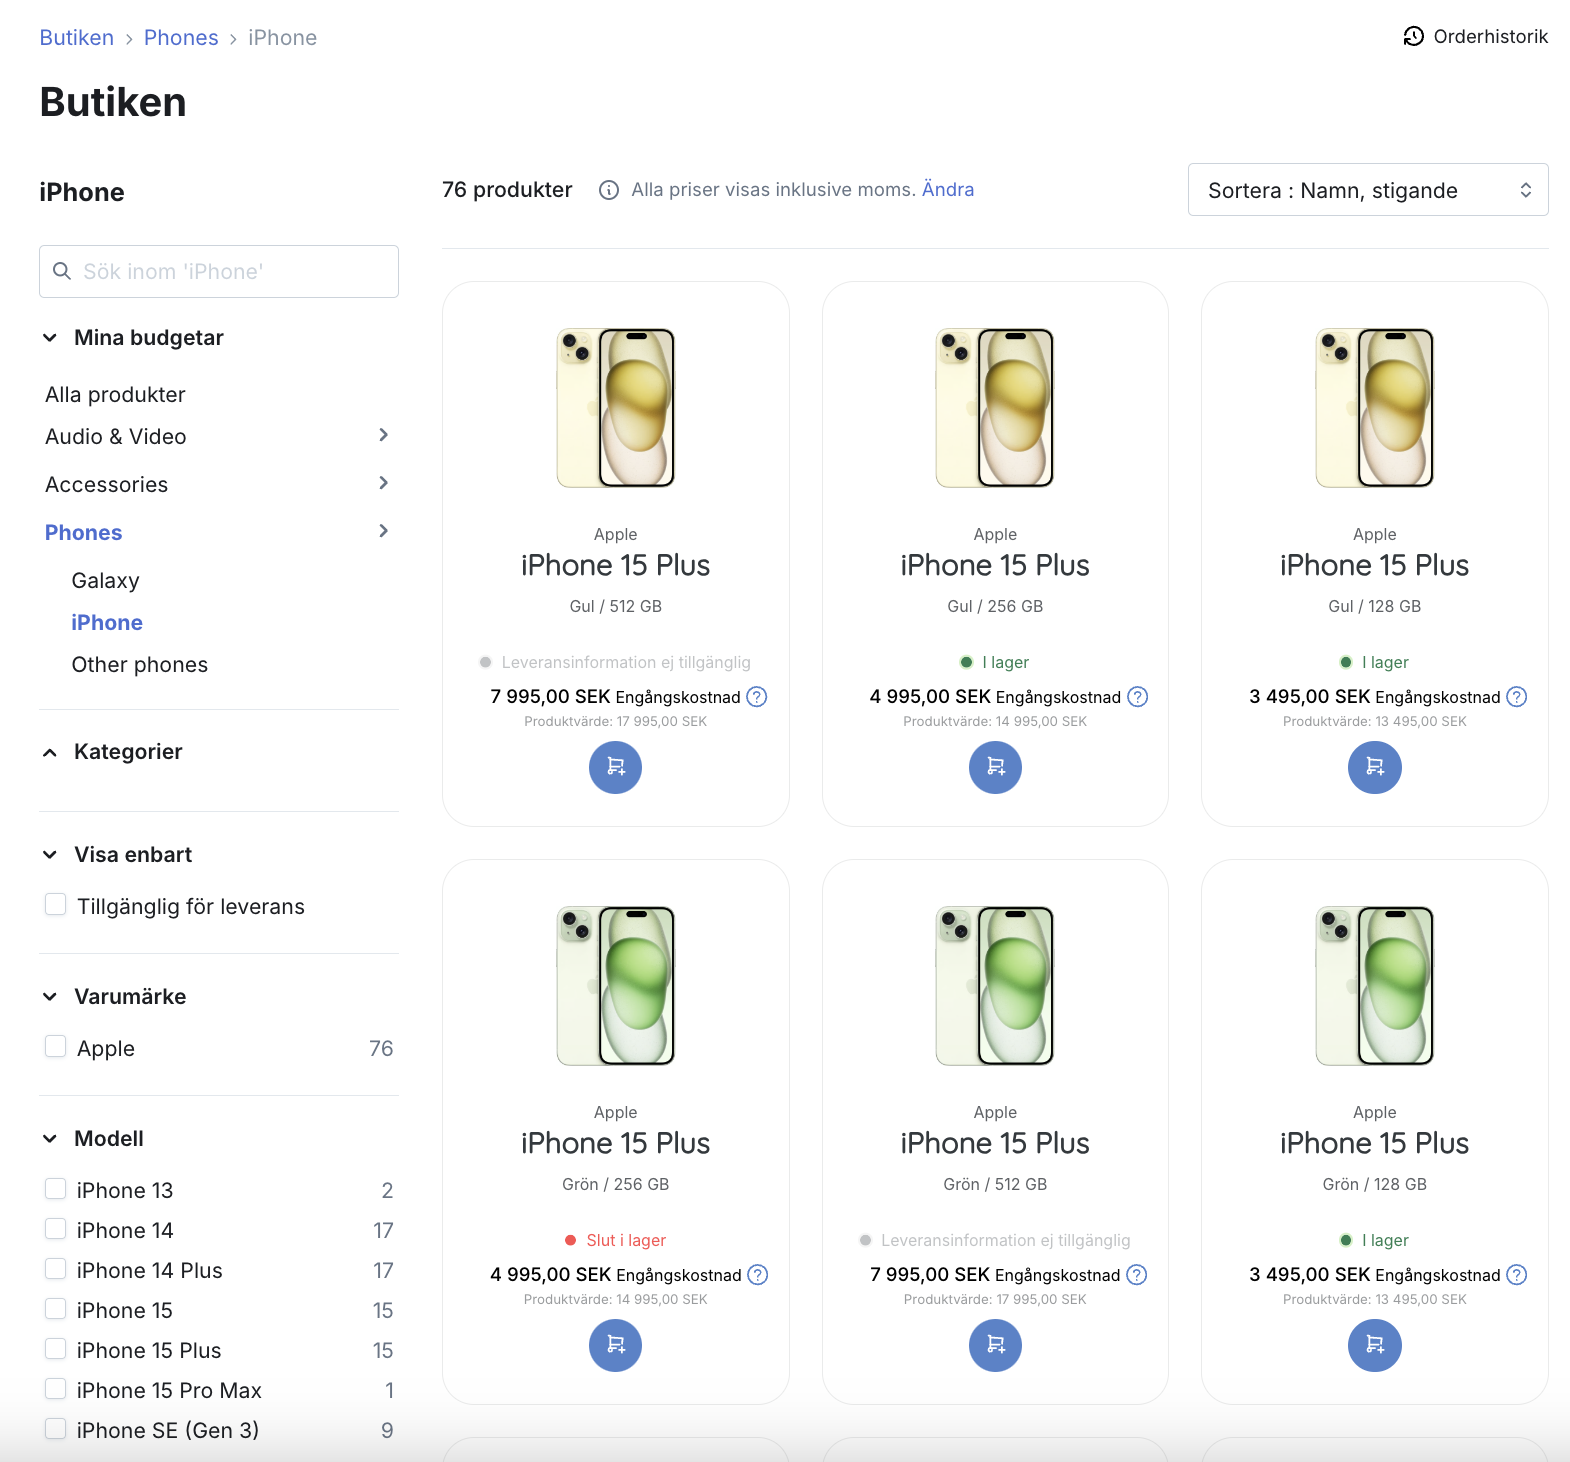1570x1462 pixels.
Task: Check the iPhone 14 model filter
Action: point(56,1229)
